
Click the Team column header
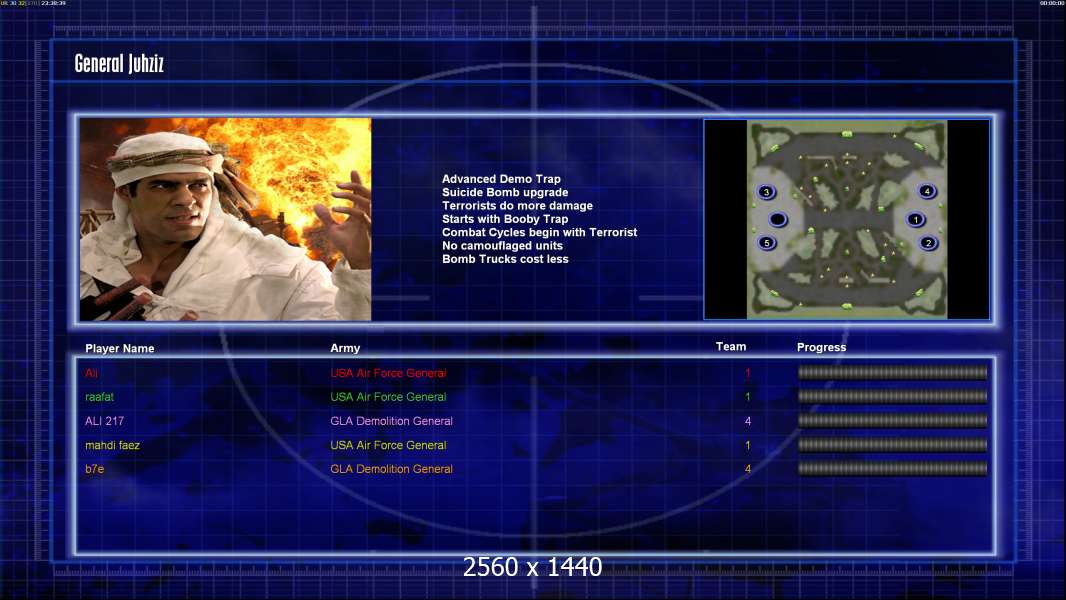[x=731, y=347]
